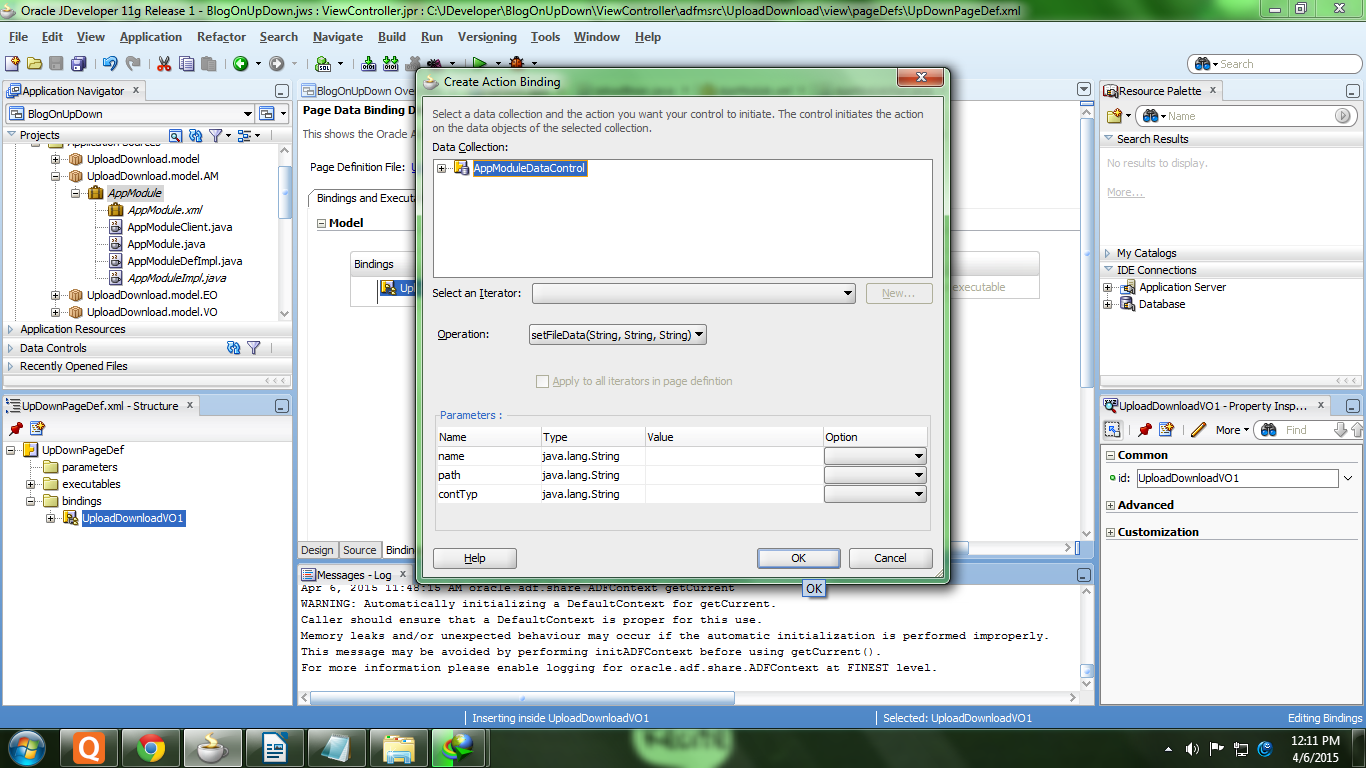1366x768 pixels.
Task: Toggle Apply to all iterators checkbox
Action: pyautogui.click(x=543, y=381)
